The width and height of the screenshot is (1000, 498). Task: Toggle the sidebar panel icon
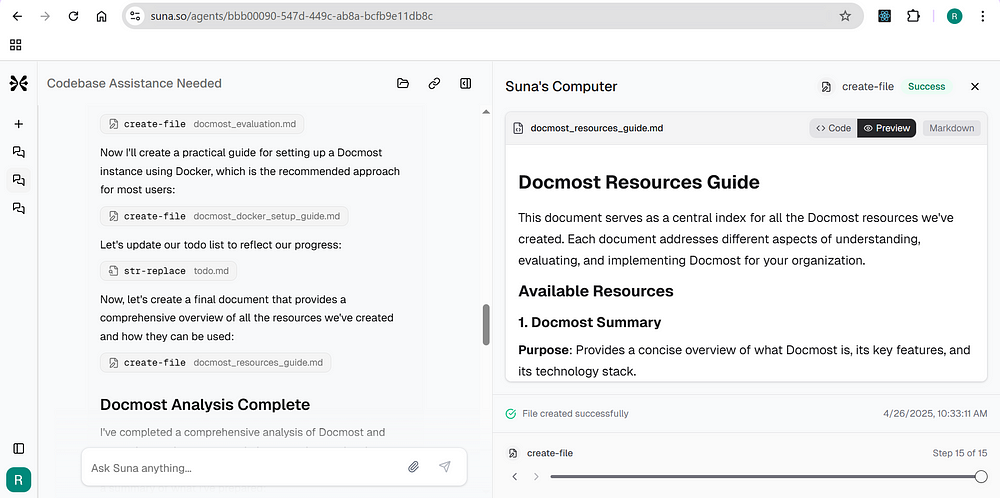coord(18,448)
